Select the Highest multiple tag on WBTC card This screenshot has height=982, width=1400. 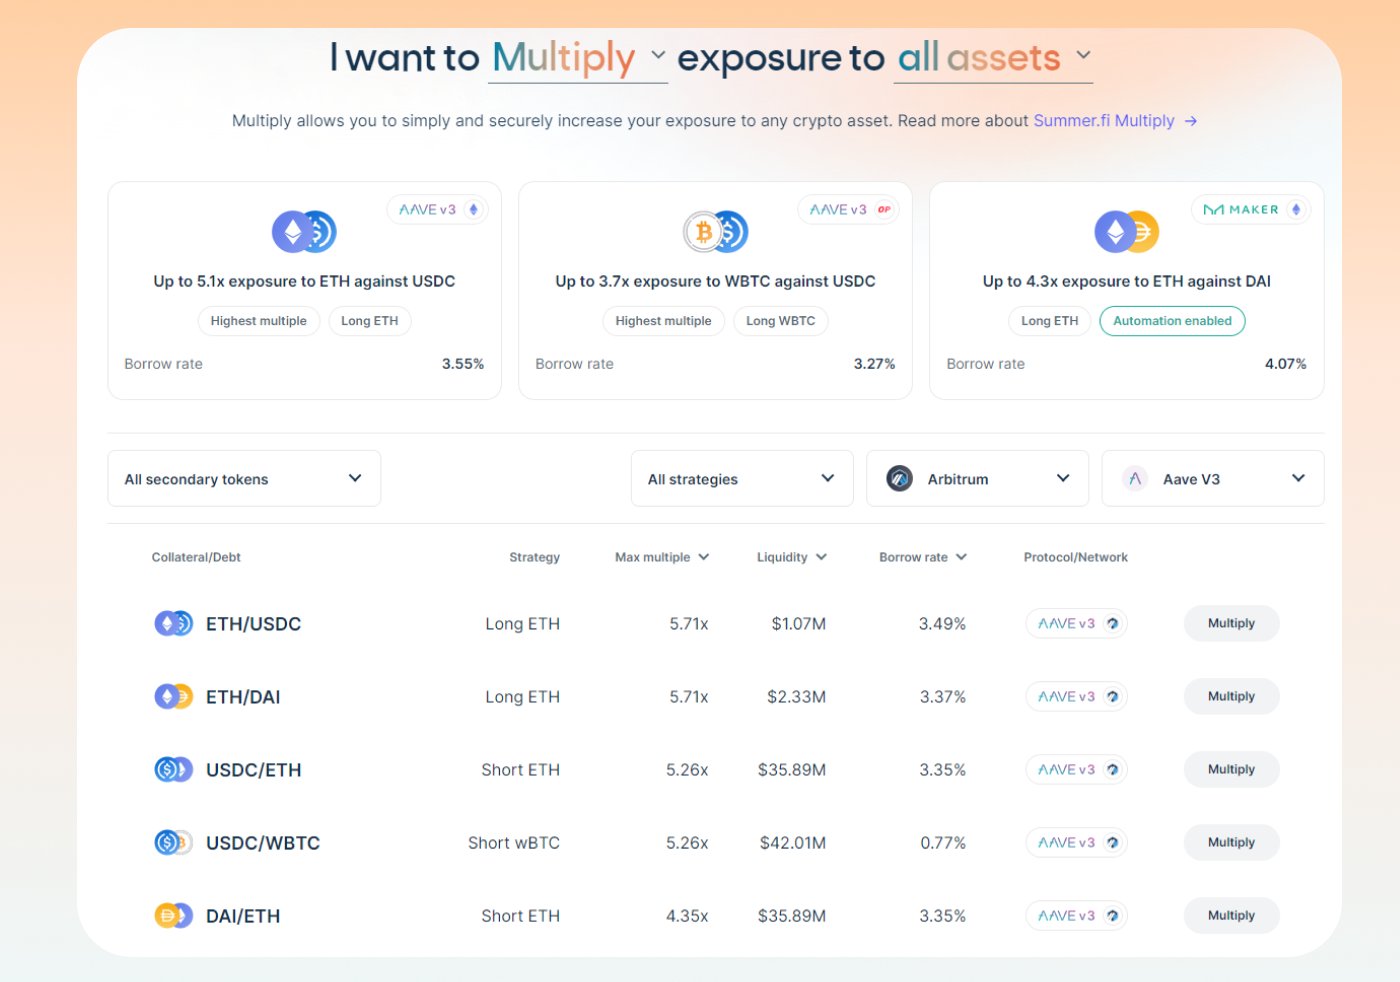(664, 321)
